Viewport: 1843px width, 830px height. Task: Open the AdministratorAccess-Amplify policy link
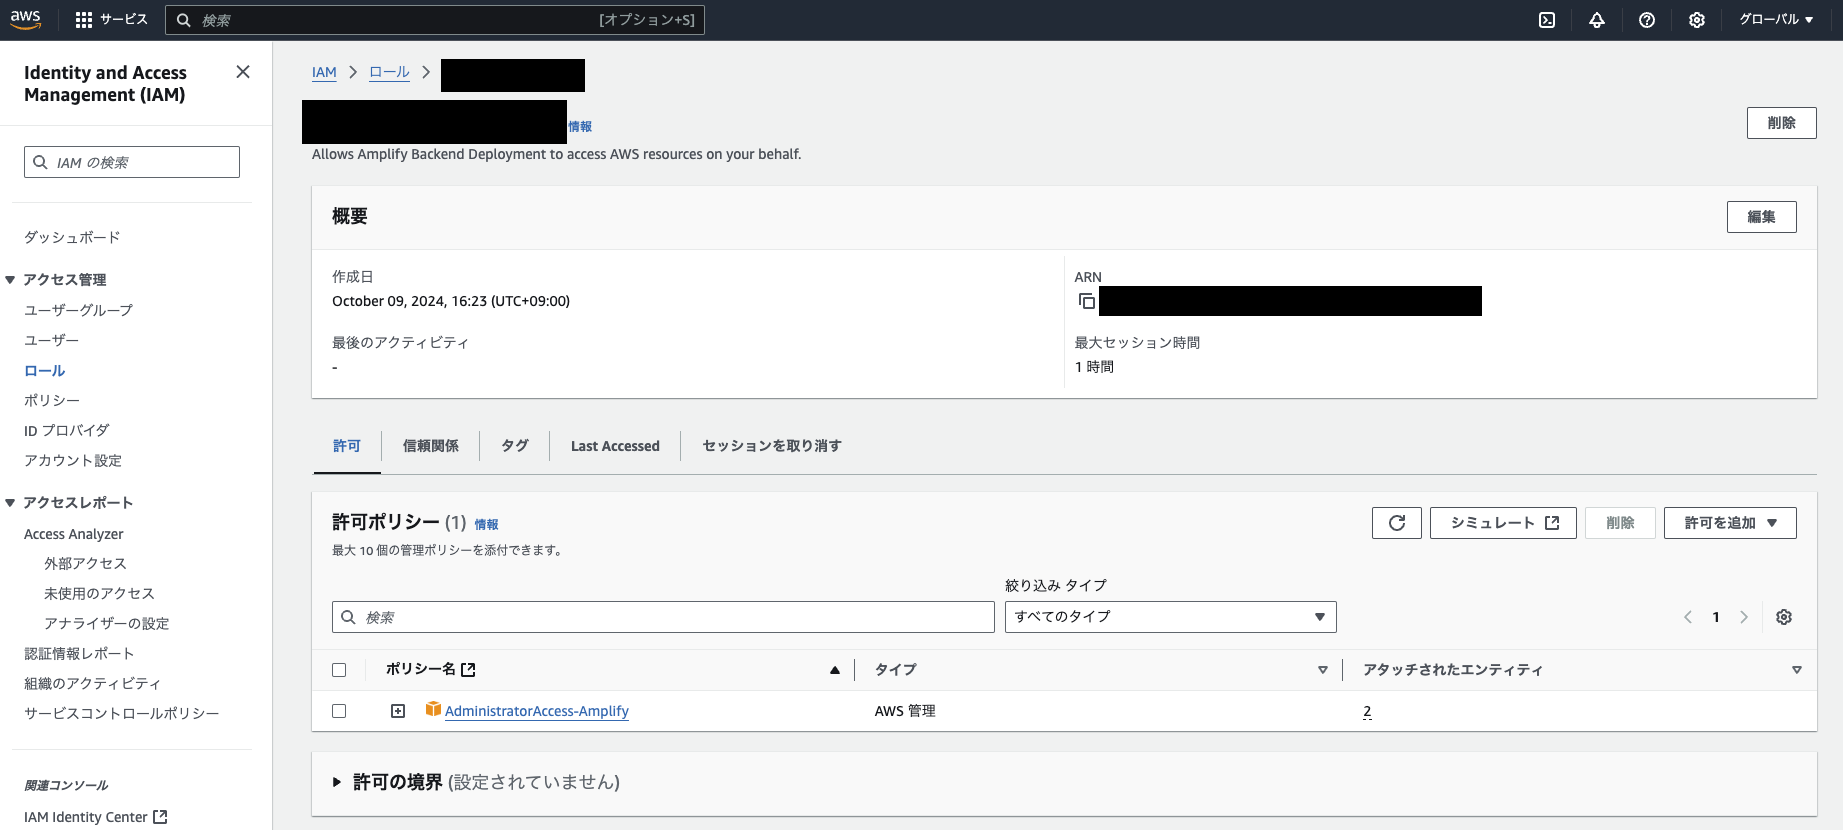click(x=537, y=711)
